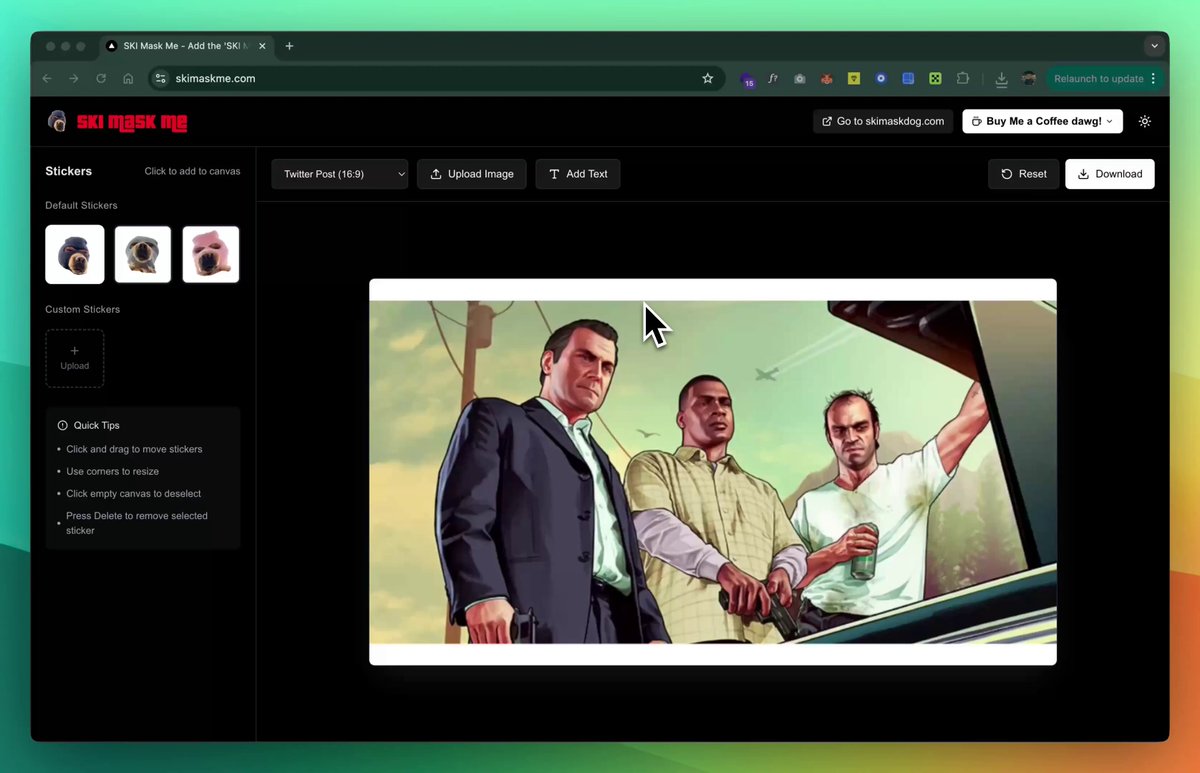Image resolution: width=1200 pixels, height=773 pixels.
Task: Click the GTA image on the canvas
Action: click(713, 472)
